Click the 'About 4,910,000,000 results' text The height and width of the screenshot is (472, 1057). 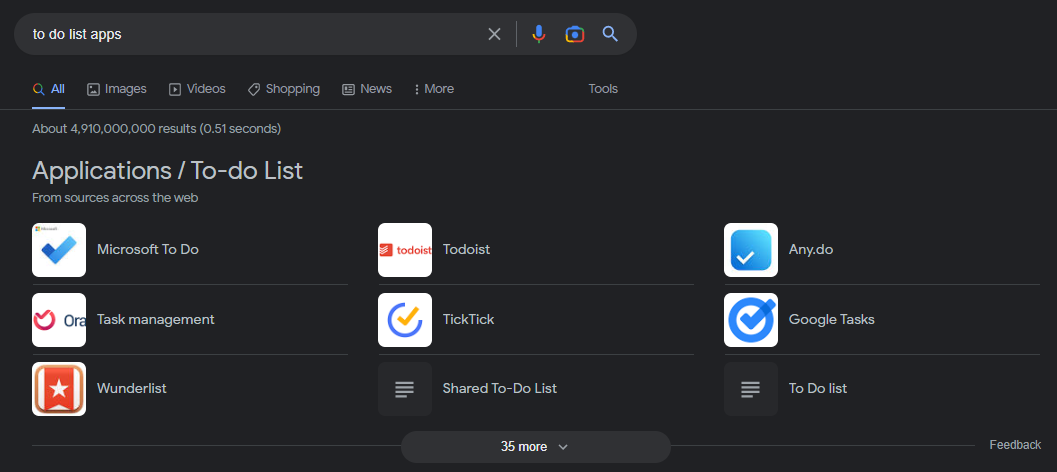156,128
